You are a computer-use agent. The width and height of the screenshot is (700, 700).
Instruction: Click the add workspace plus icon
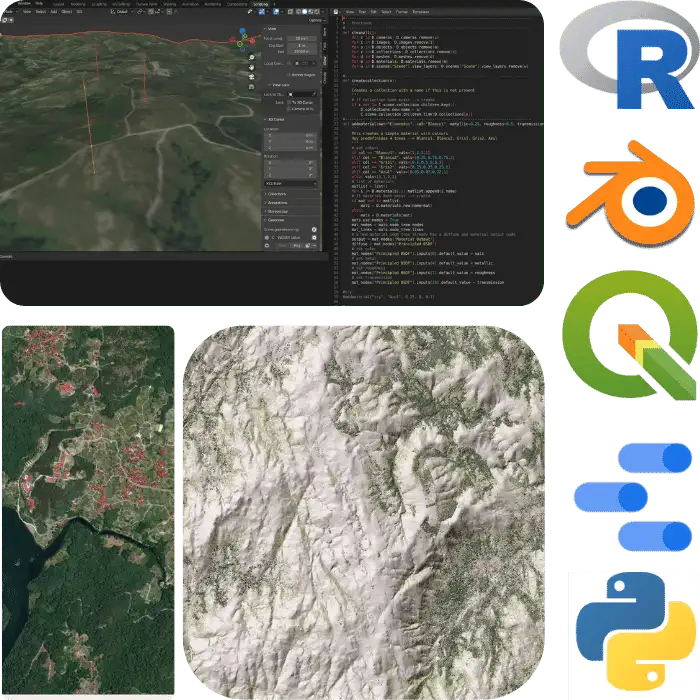pyautogui.click(x=274, y=4)
